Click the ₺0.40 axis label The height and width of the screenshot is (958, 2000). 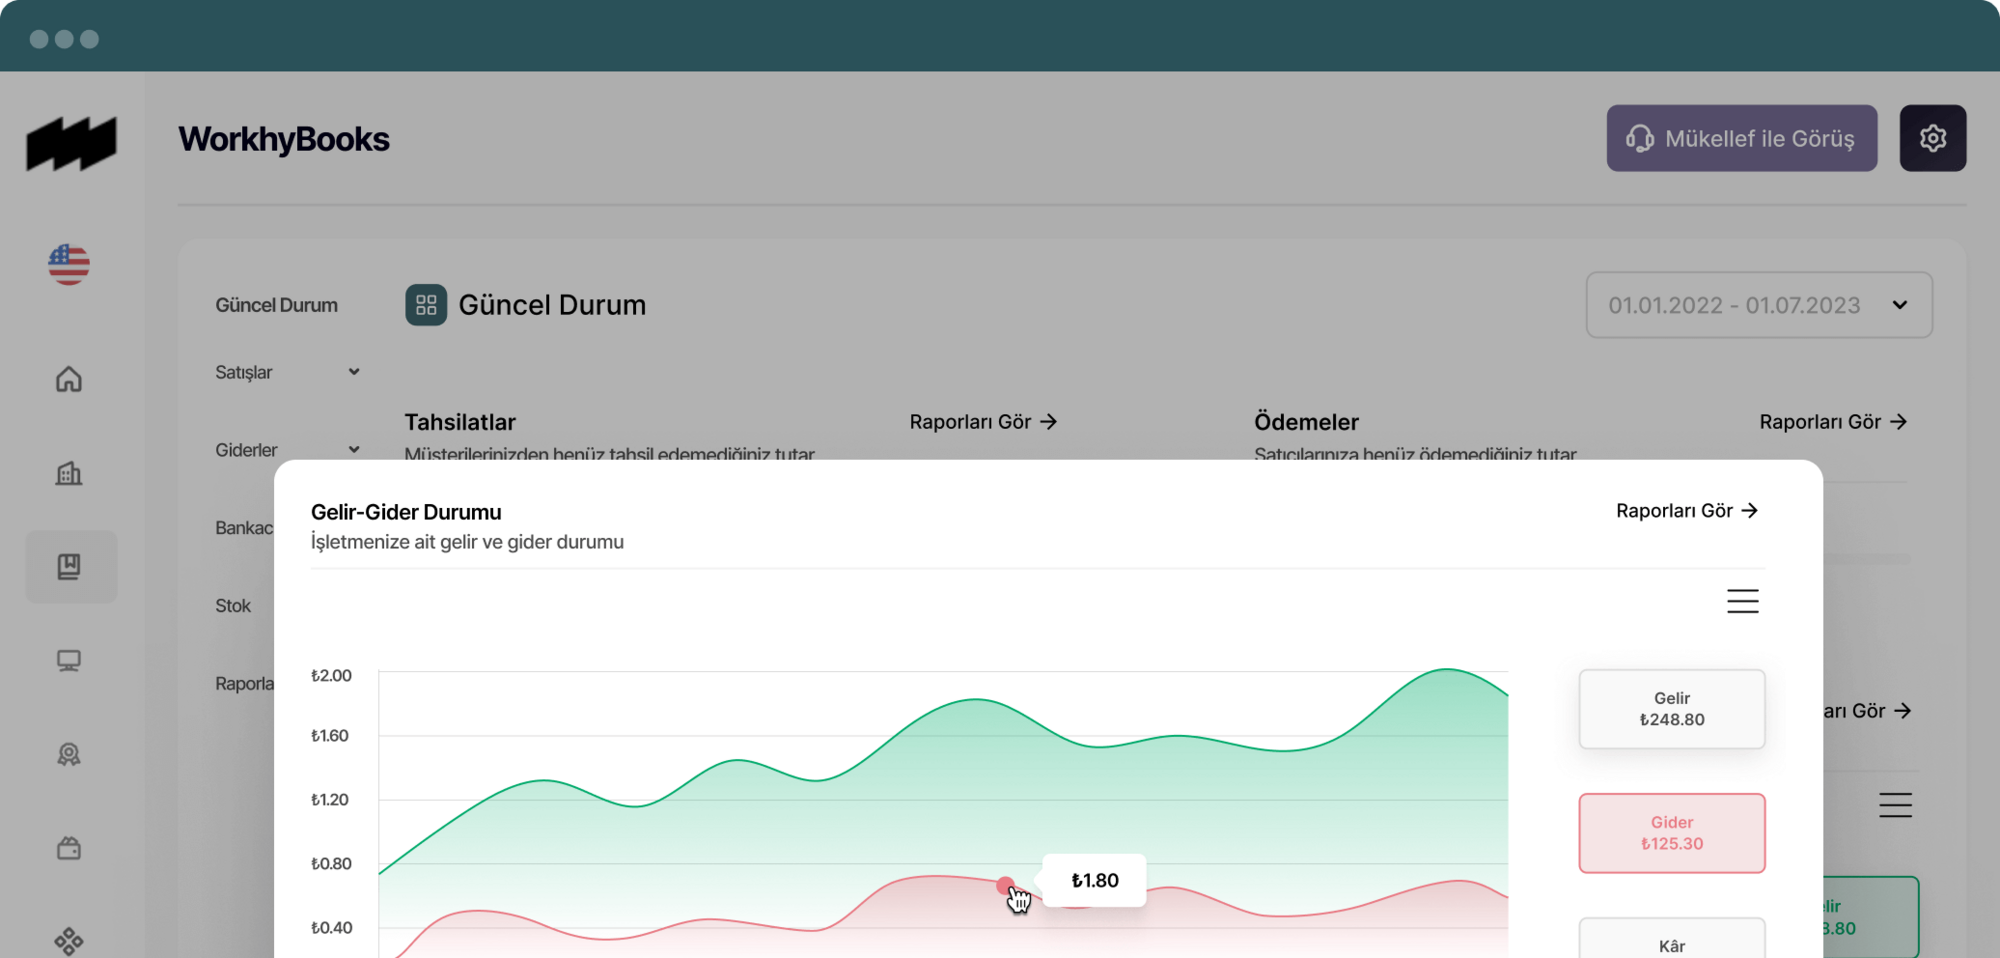[x=332, y=928]
